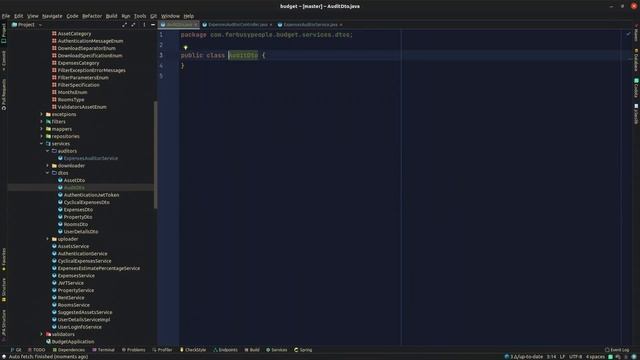Image resolution: width=640 pixels, height=360 pixels.
Task: Click the 3:14 cursor position indicator
Action: tap(551, 357)
